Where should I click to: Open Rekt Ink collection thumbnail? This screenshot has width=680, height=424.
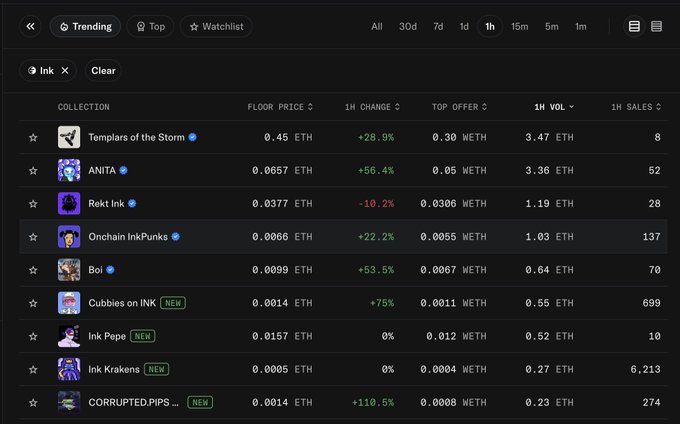click(x=69, y=203)
